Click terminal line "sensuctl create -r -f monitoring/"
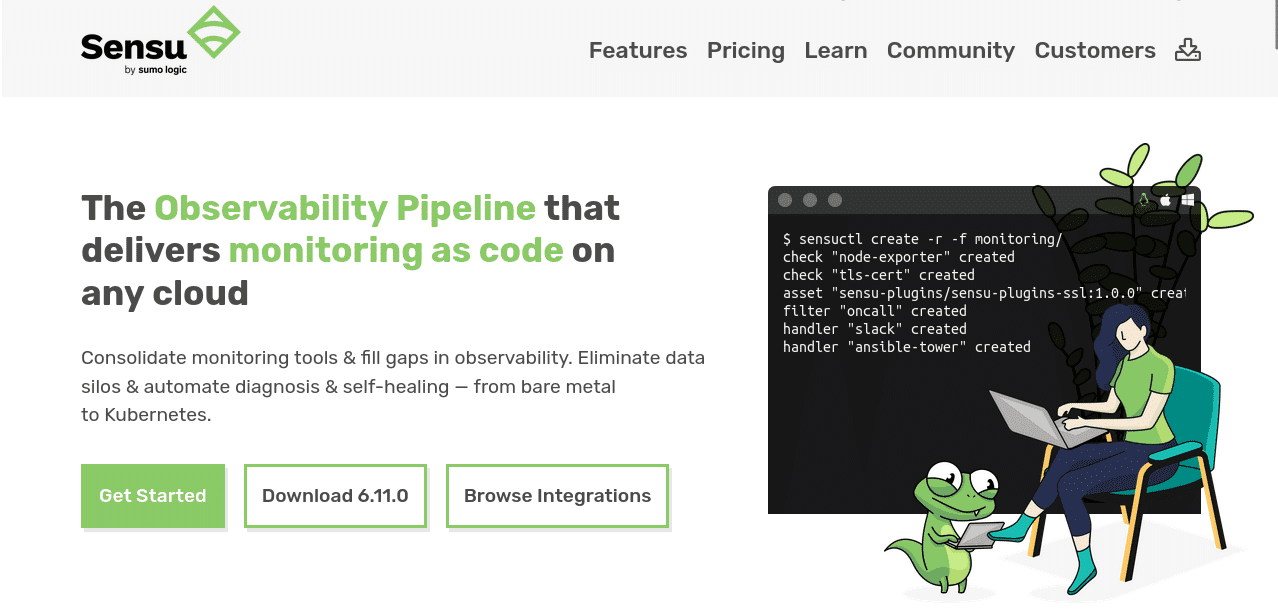This screenshot has height=614, width=1278. (922, 239)
